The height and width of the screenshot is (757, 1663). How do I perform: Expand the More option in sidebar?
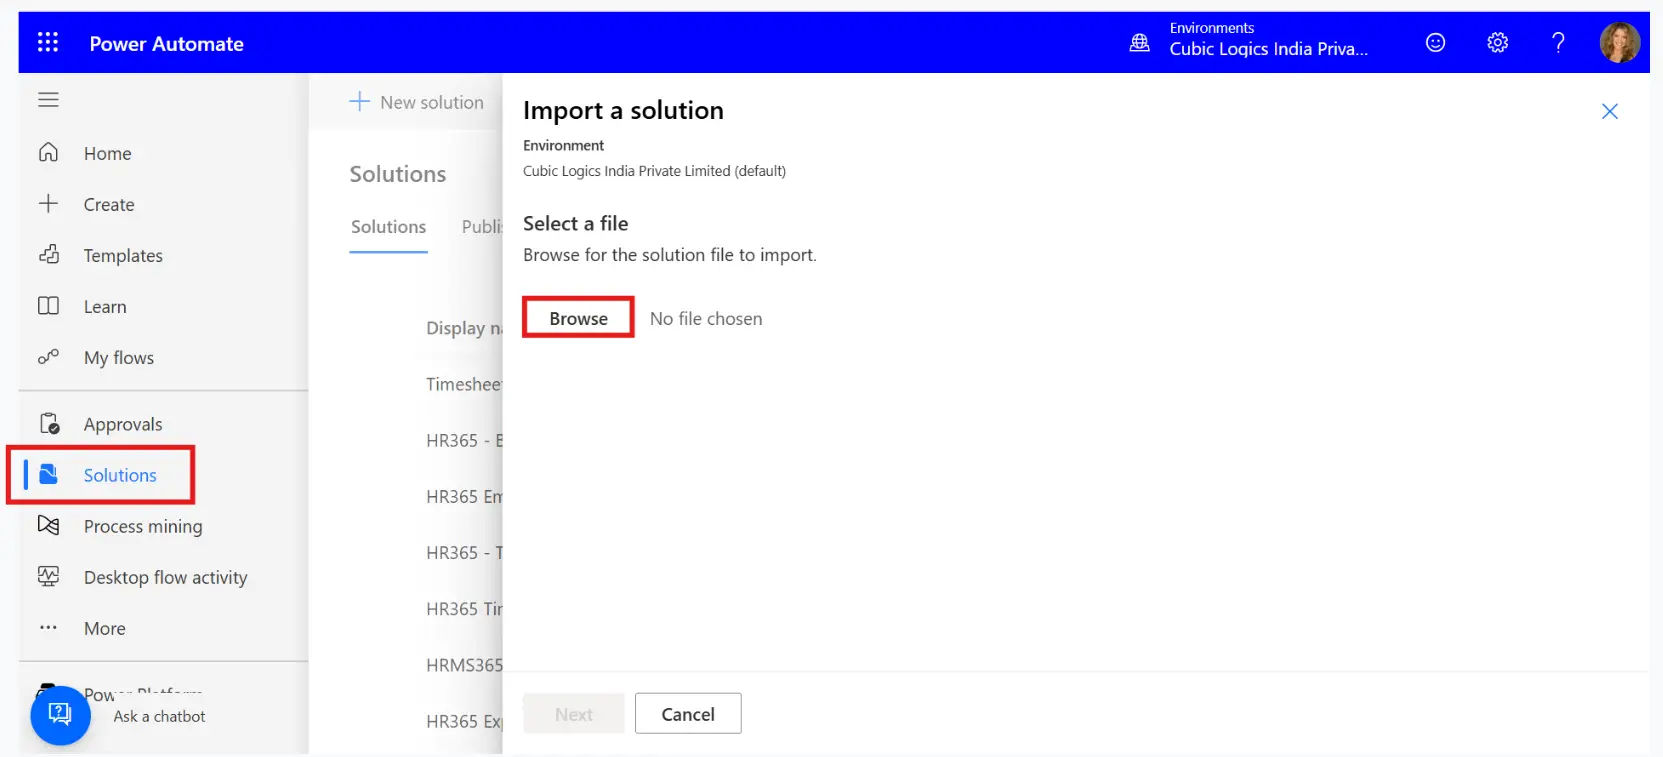click(104, 628)
